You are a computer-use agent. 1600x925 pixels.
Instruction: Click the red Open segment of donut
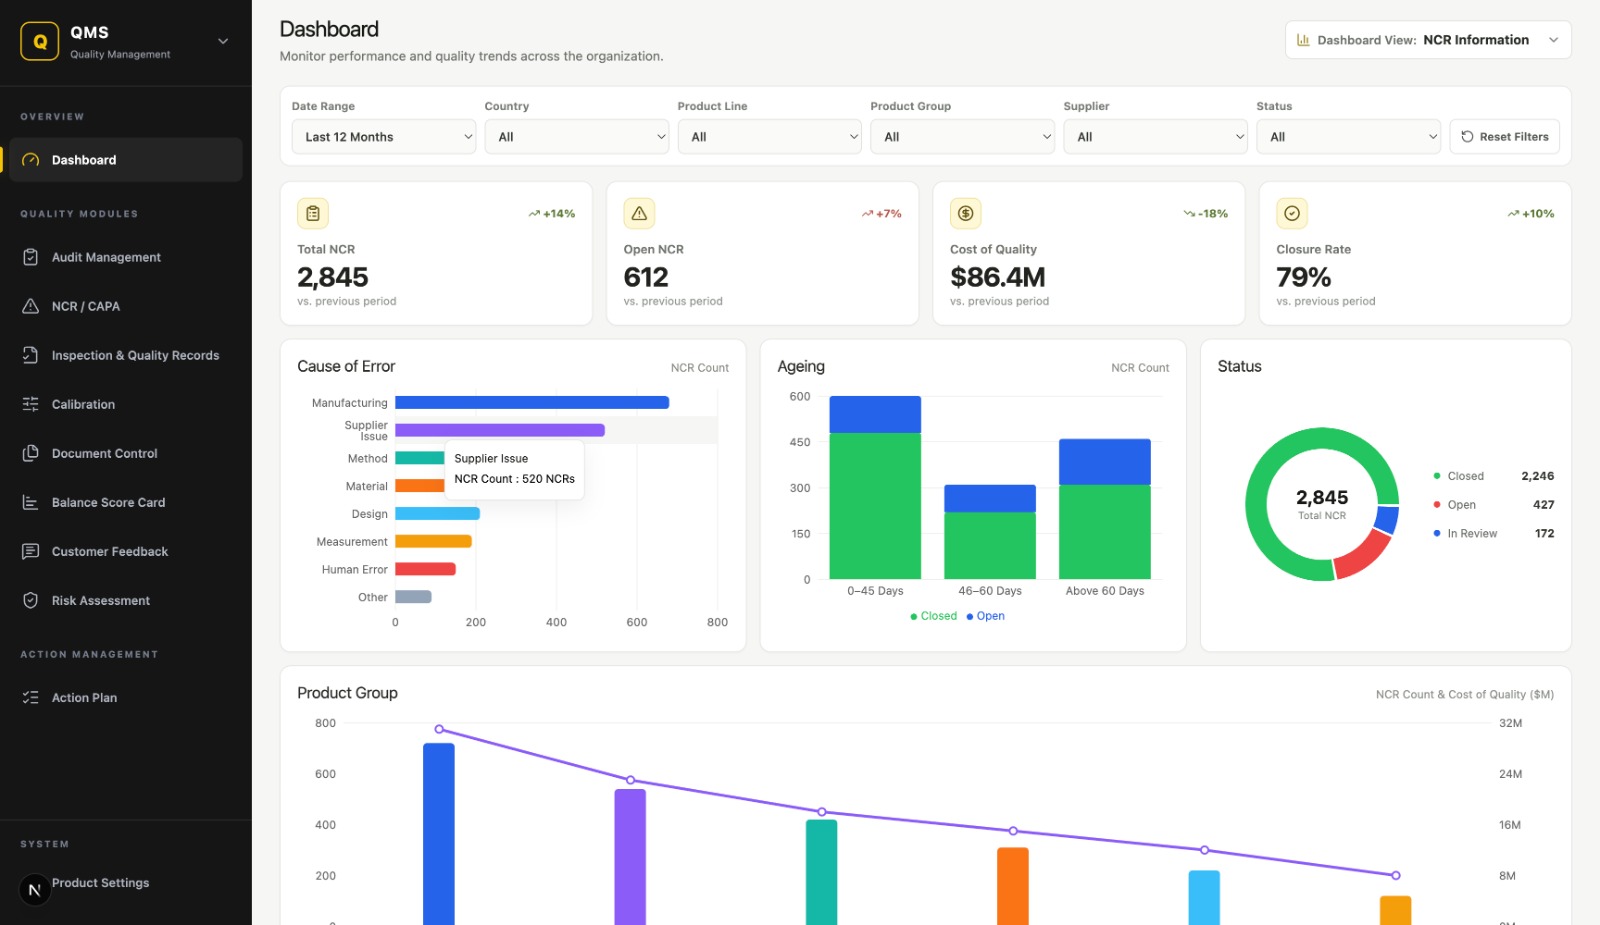pyautogui.click(x=1362, y=555)
